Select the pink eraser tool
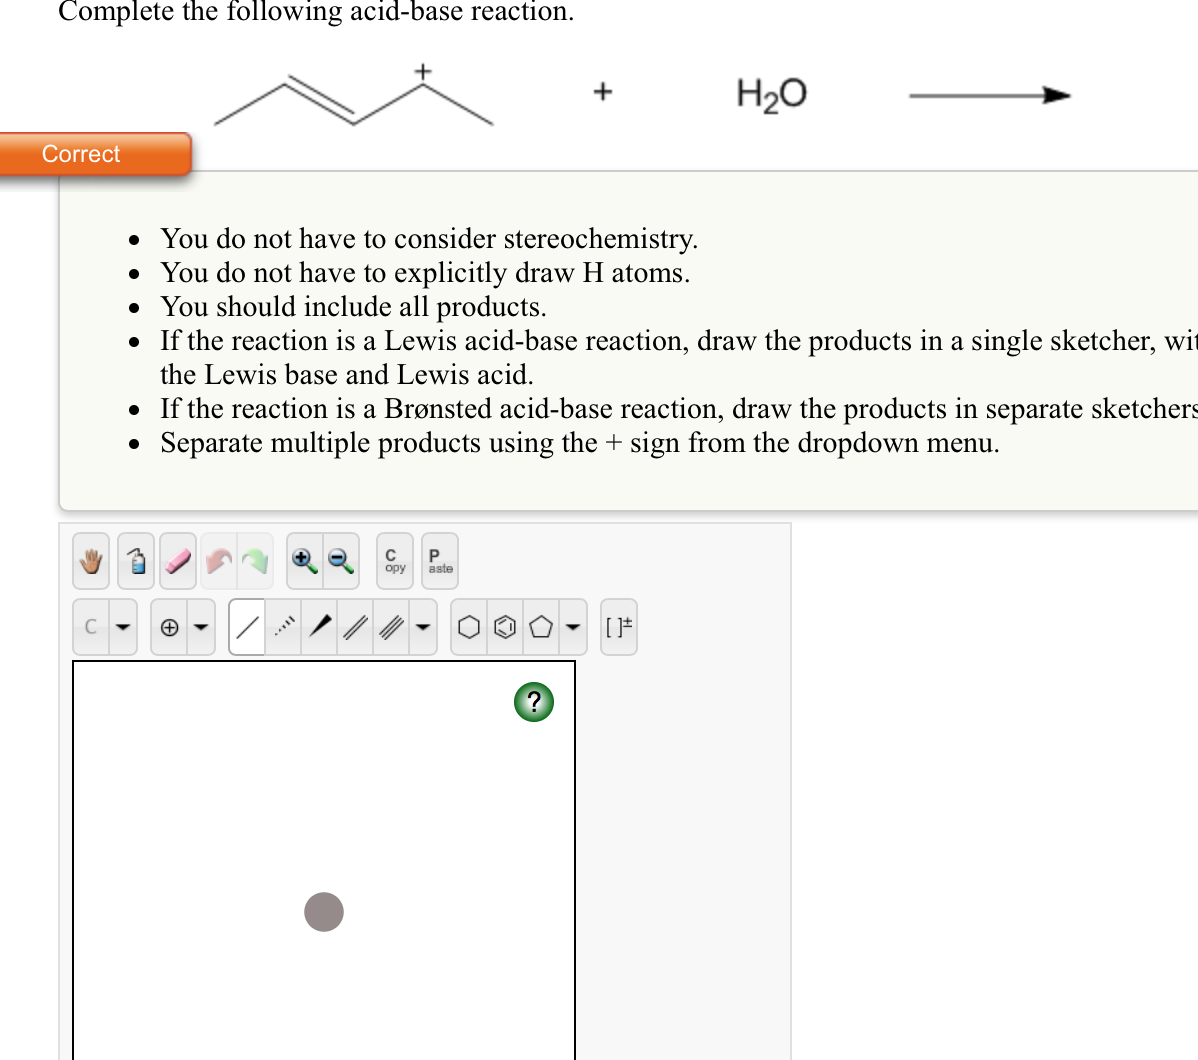 click(177, 561)
